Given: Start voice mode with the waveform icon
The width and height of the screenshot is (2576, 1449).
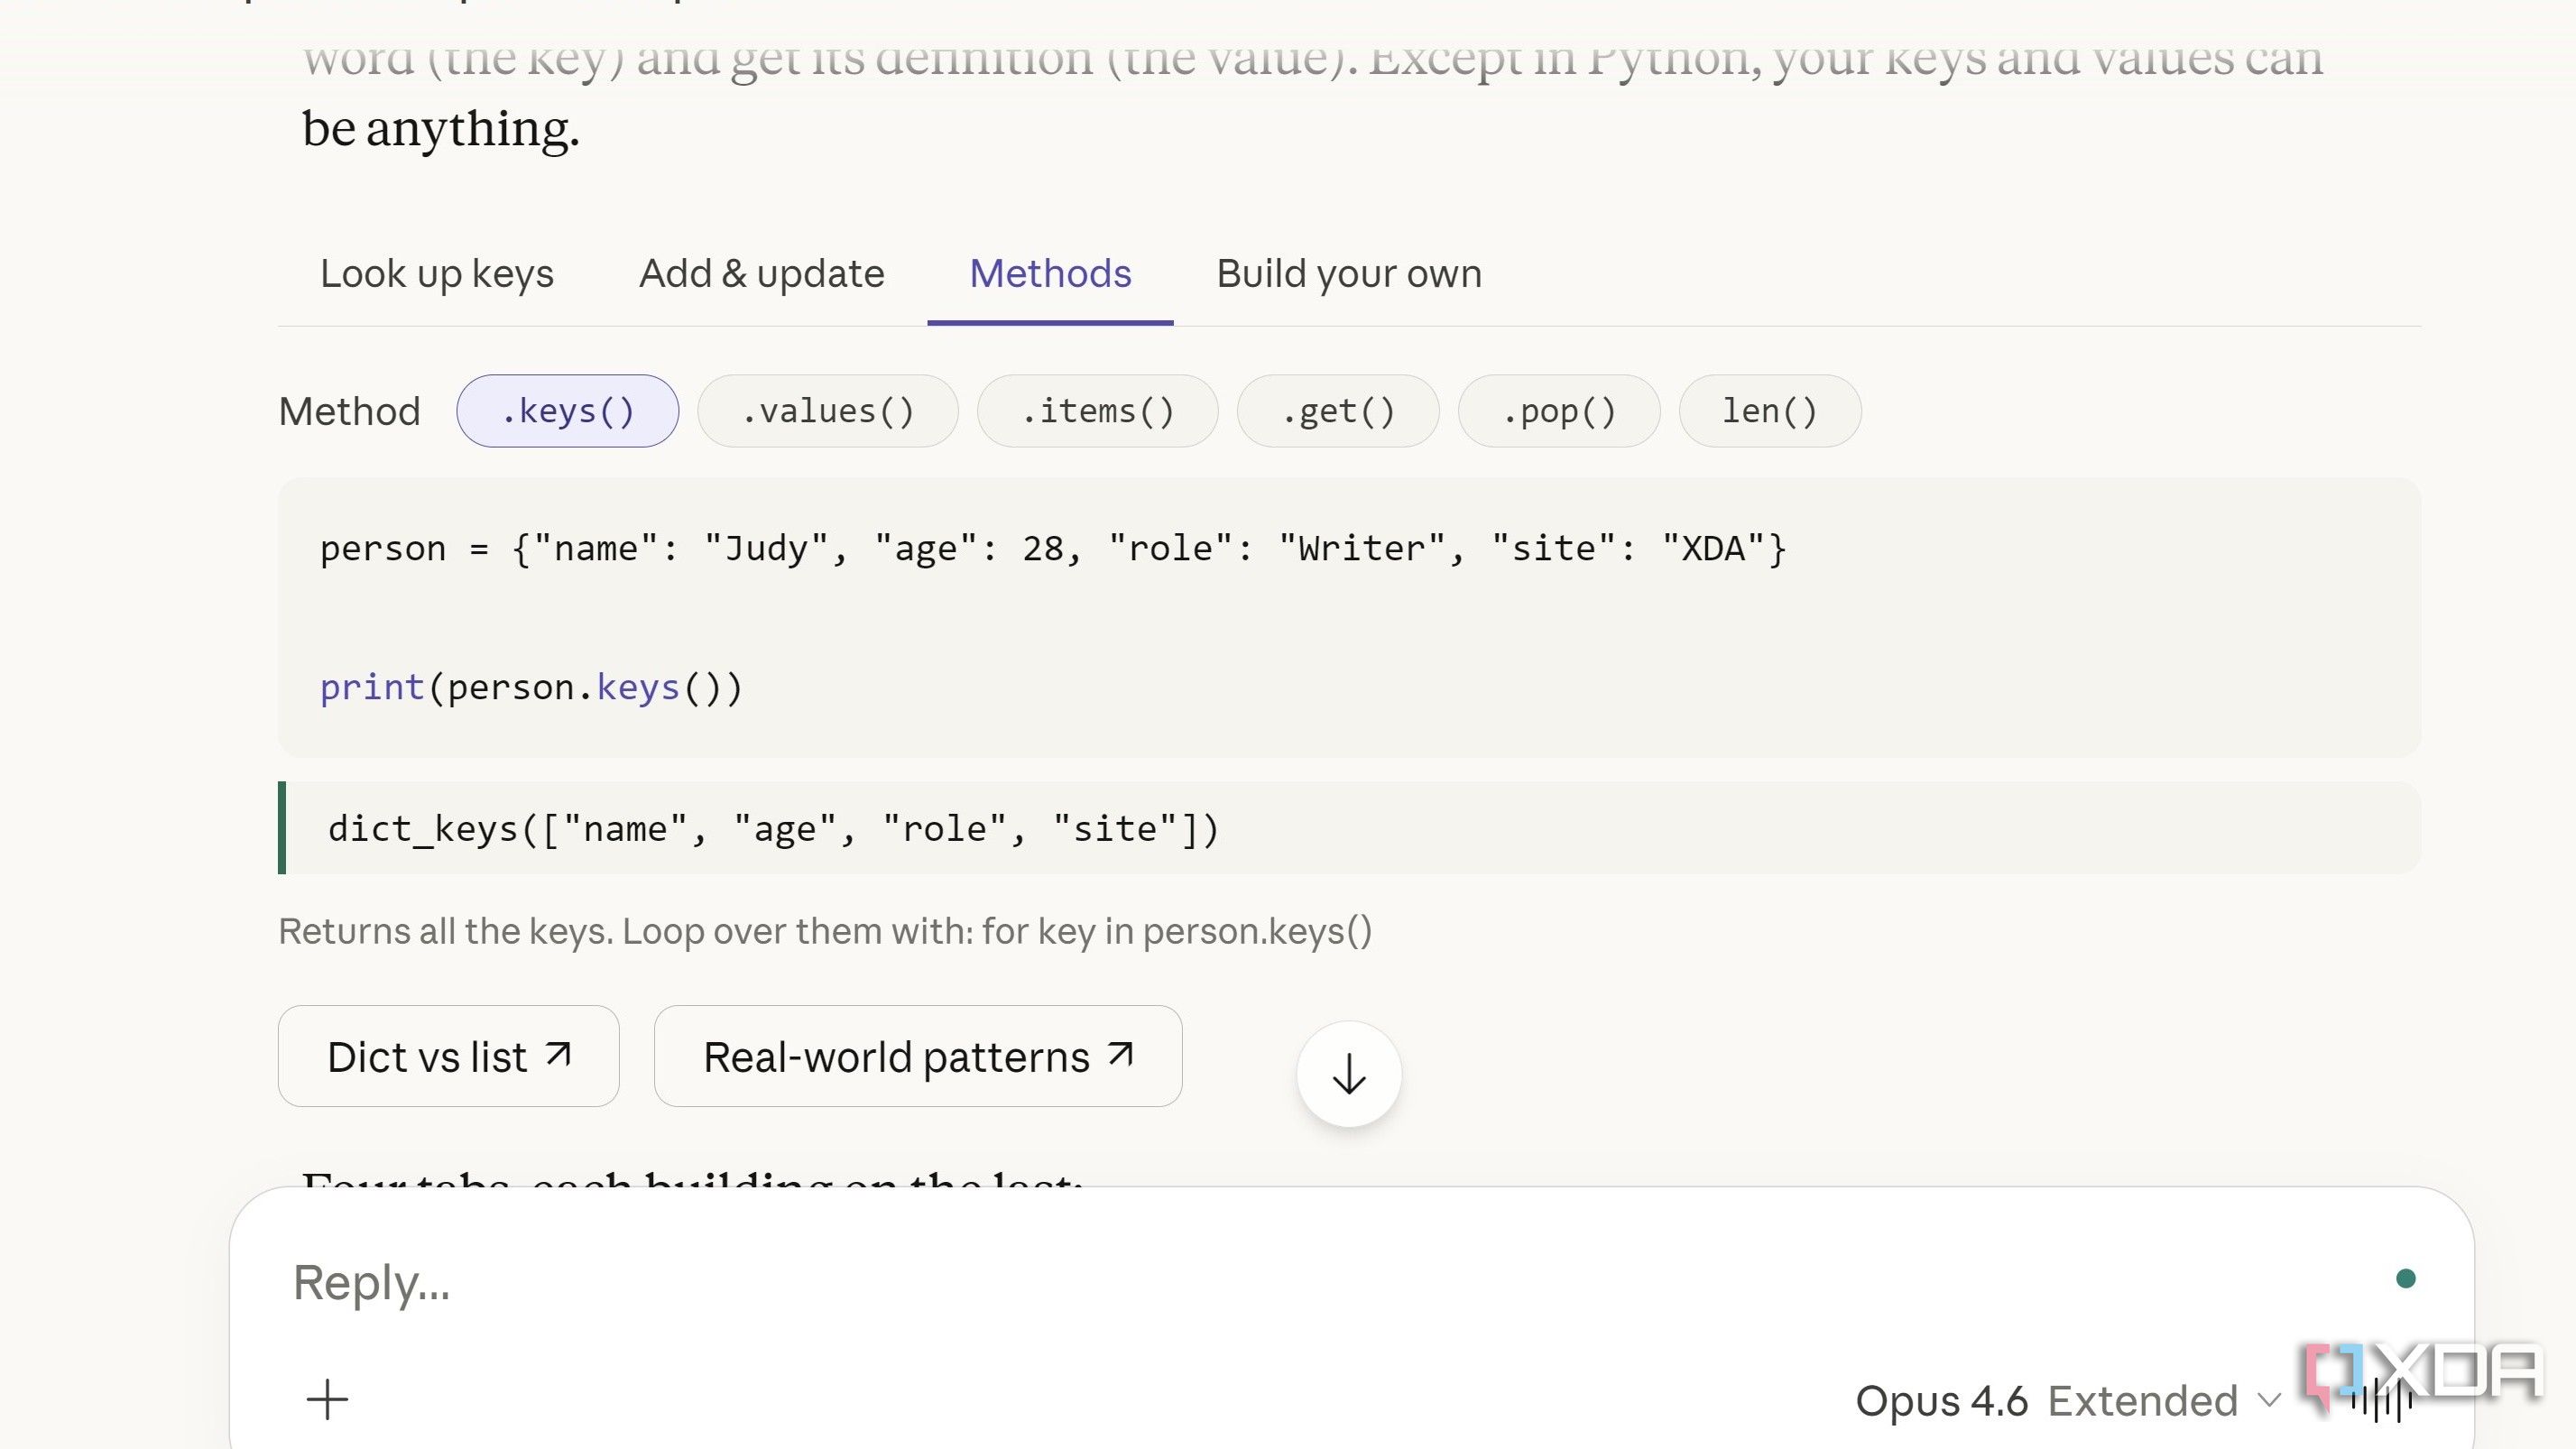Looking at the screenshot, I should (2383, 1400).
